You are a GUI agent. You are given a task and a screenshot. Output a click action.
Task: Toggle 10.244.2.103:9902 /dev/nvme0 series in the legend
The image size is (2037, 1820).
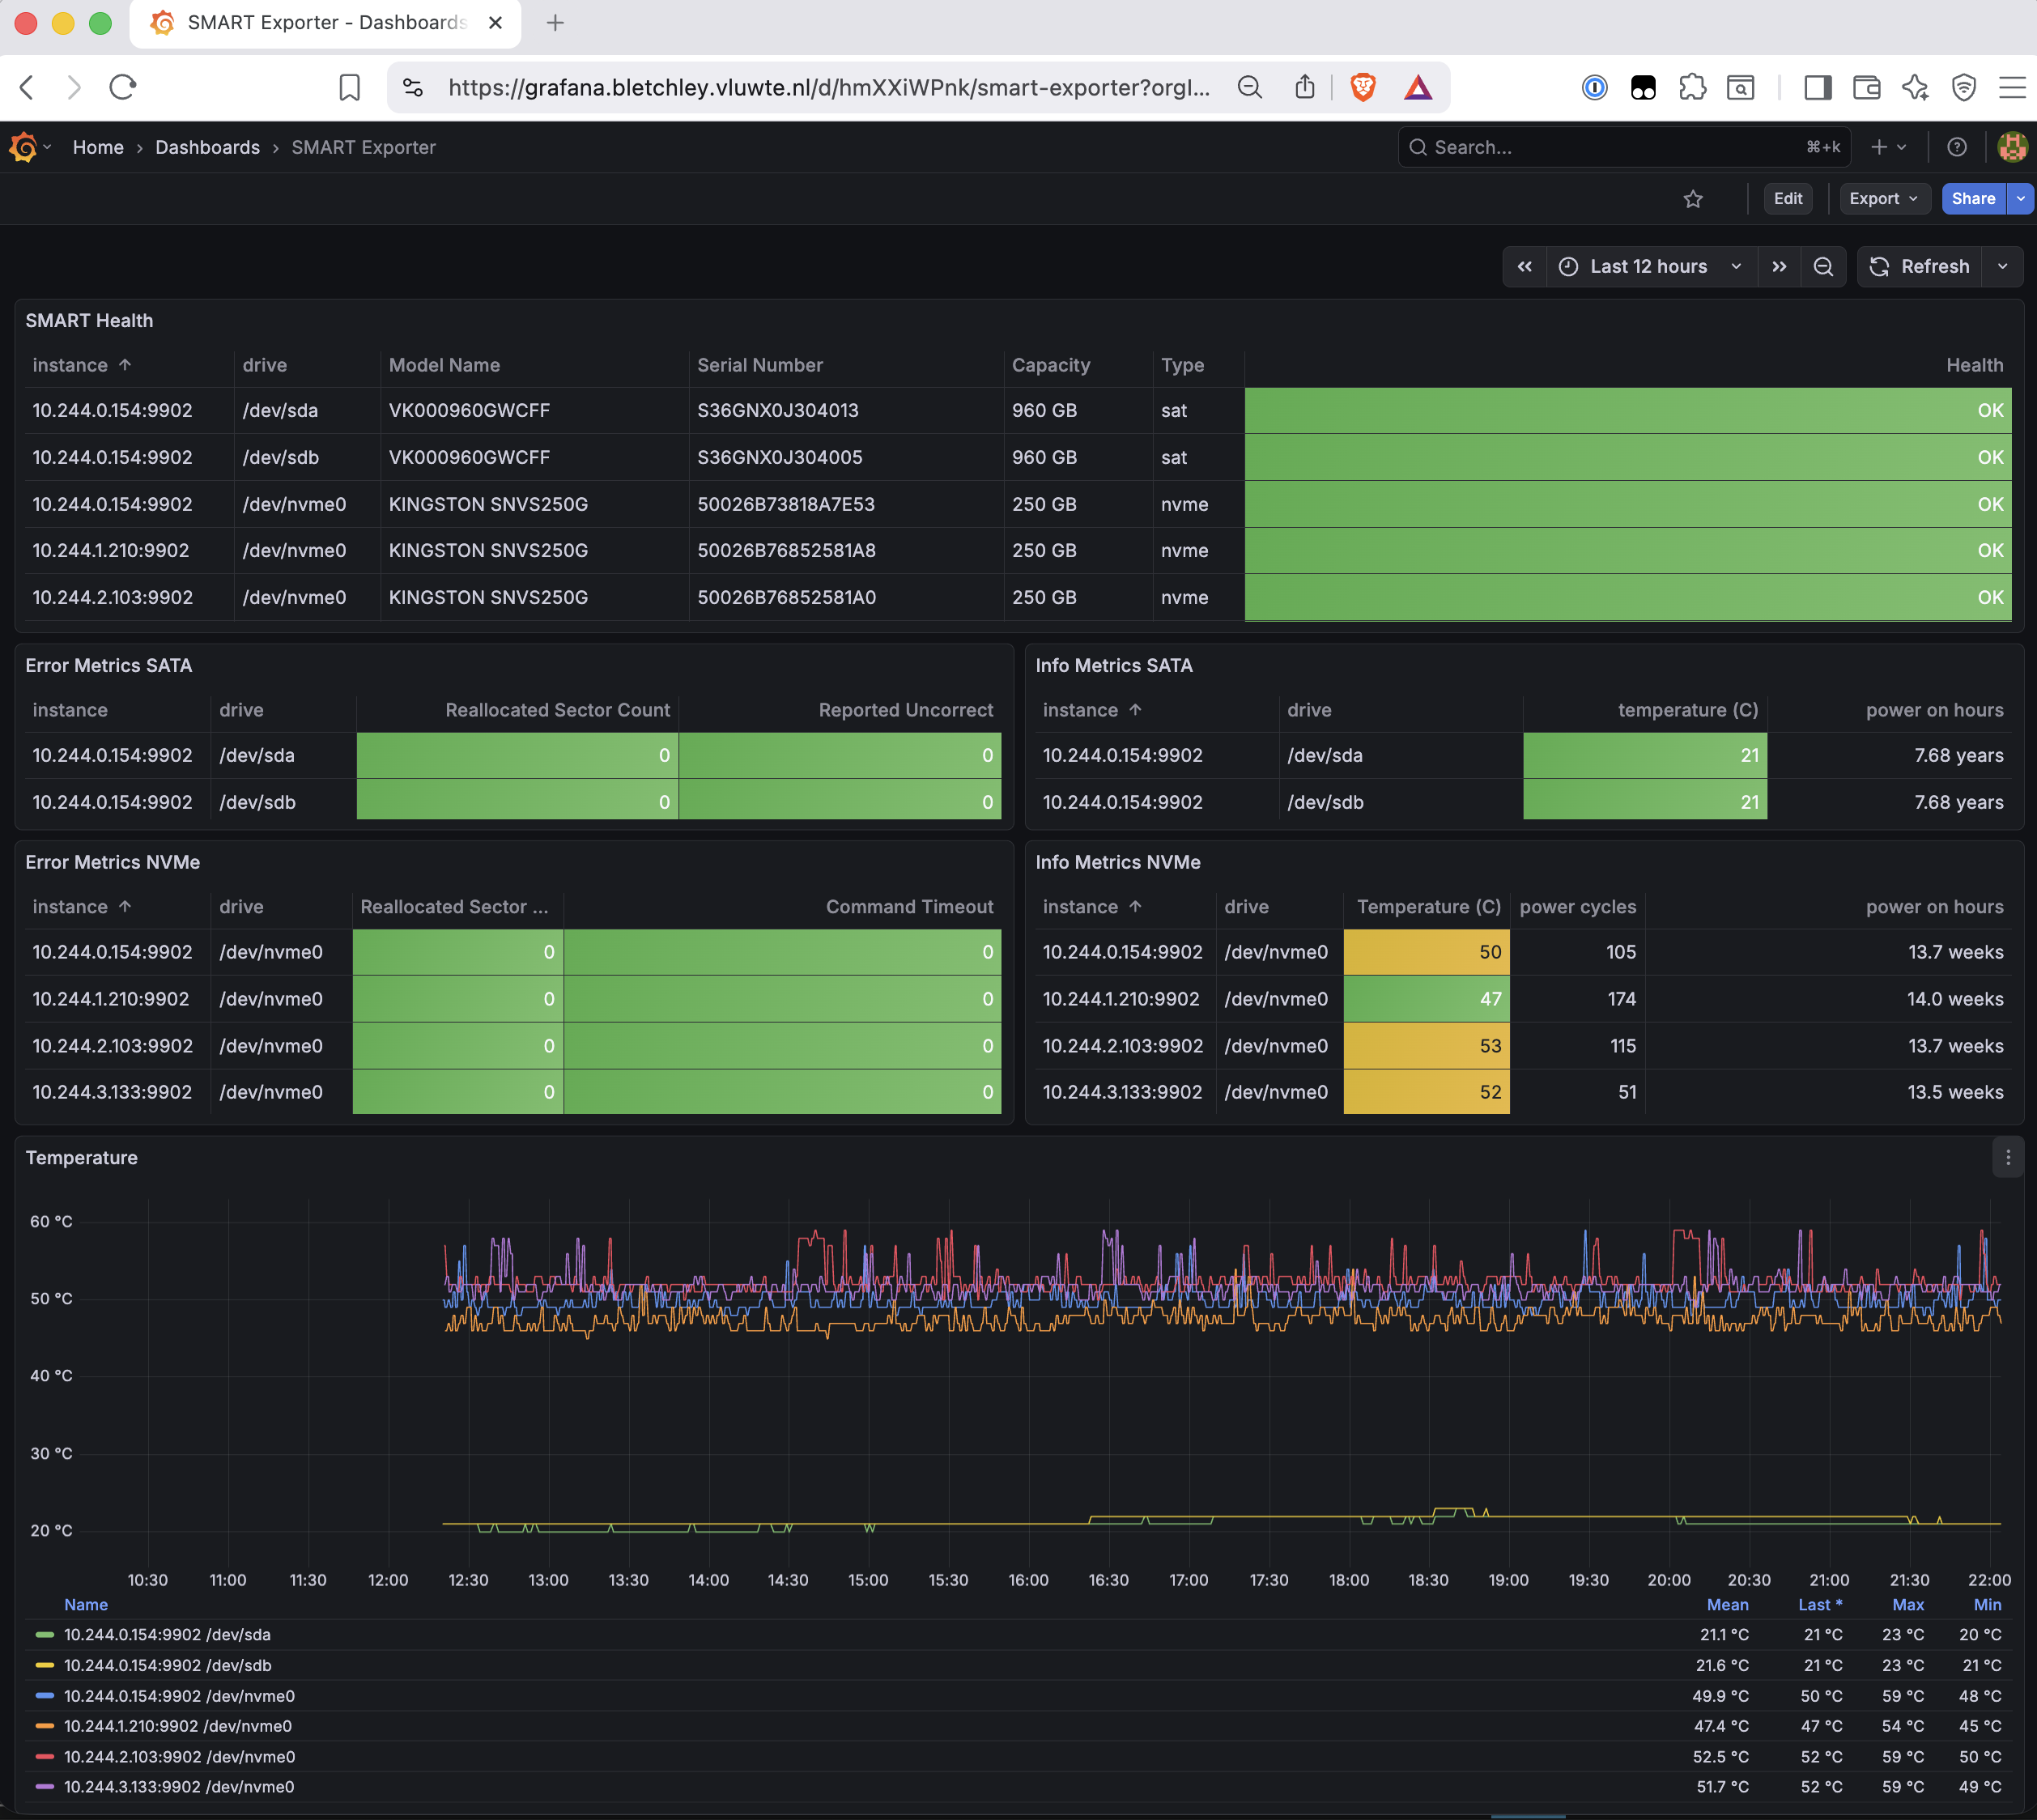(x=179, y=1757)
